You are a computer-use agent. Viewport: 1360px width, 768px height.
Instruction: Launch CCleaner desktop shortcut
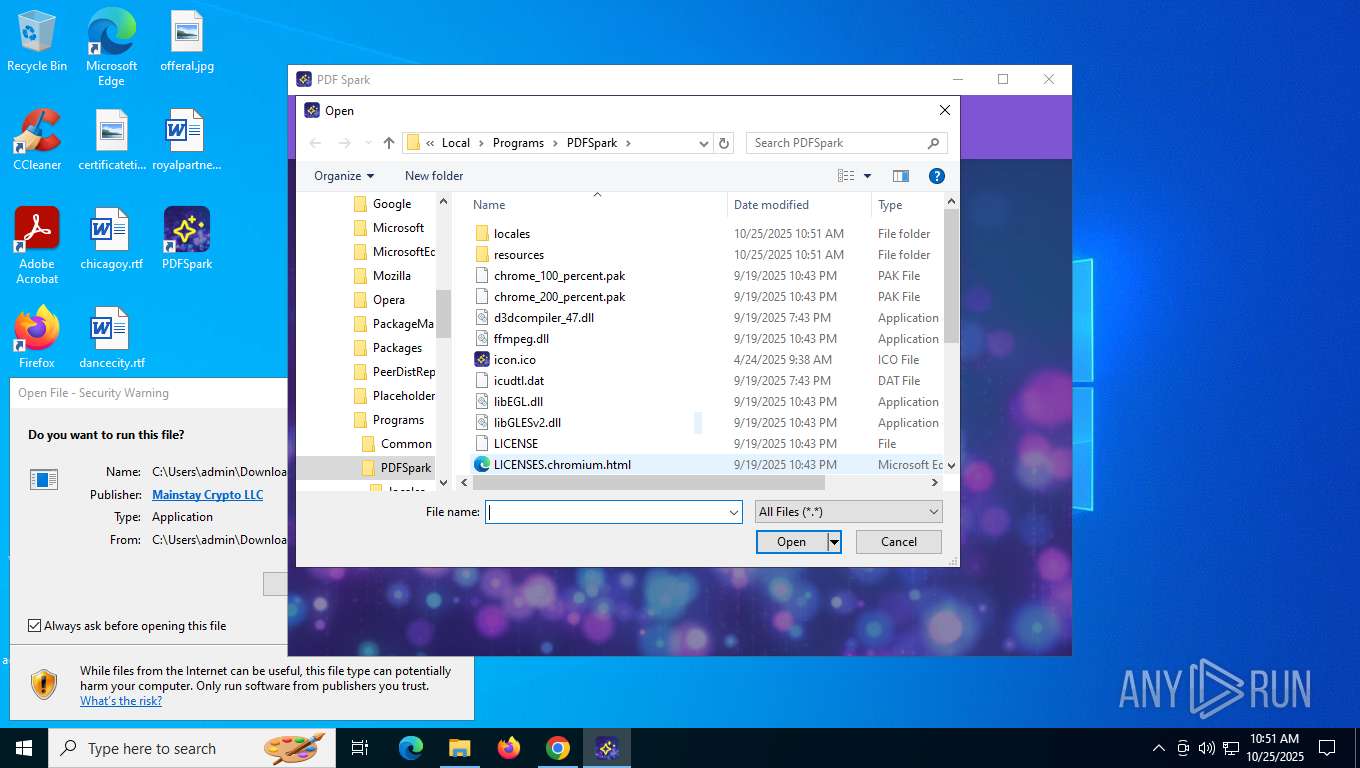click(x=37, y=140)
